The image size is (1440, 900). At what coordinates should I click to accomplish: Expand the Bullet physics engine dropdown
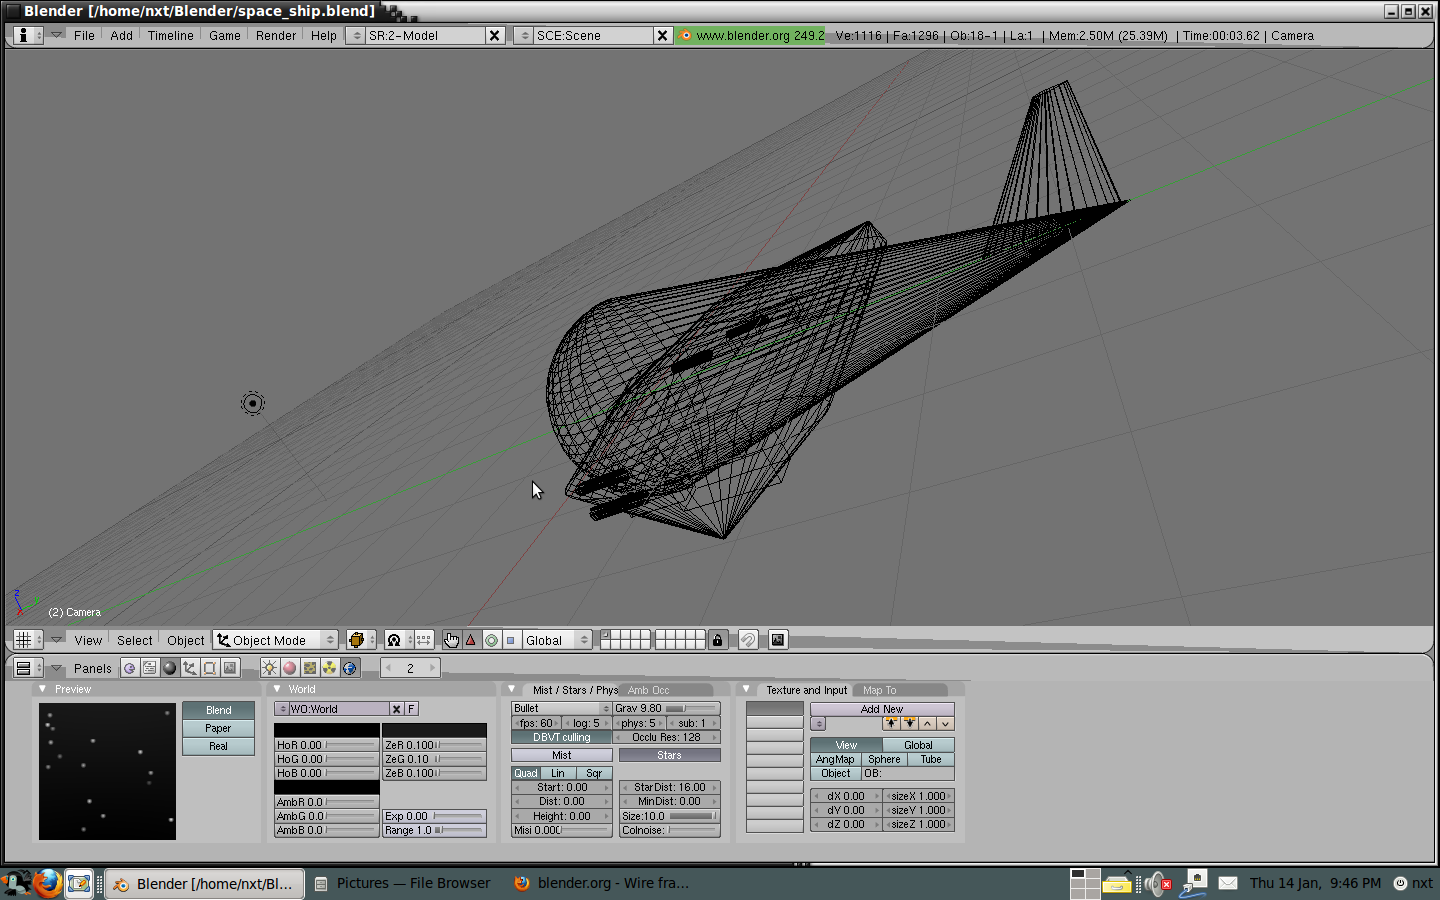[x=561, y=708]
